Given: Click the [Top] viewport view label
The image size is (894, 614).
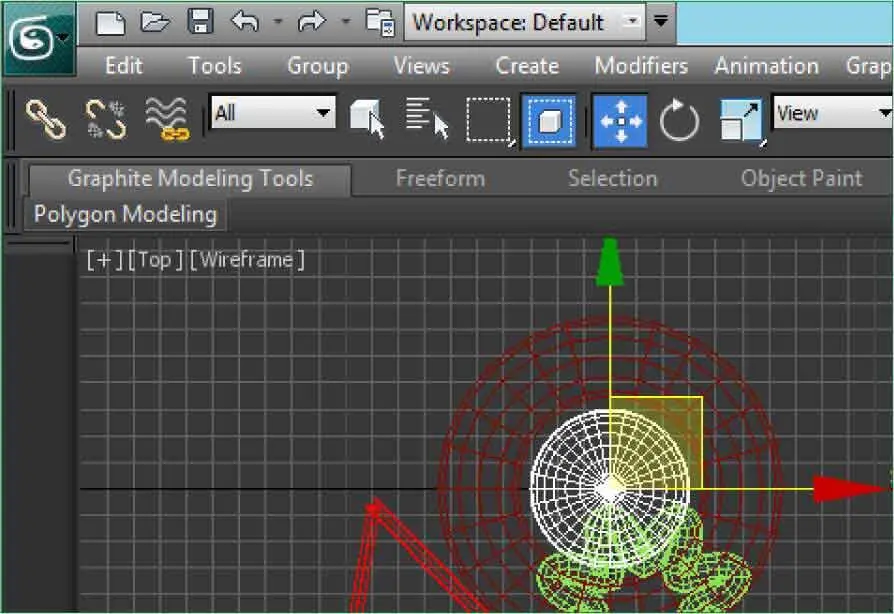Looking at the screenshot, I should tap(155, 260).
